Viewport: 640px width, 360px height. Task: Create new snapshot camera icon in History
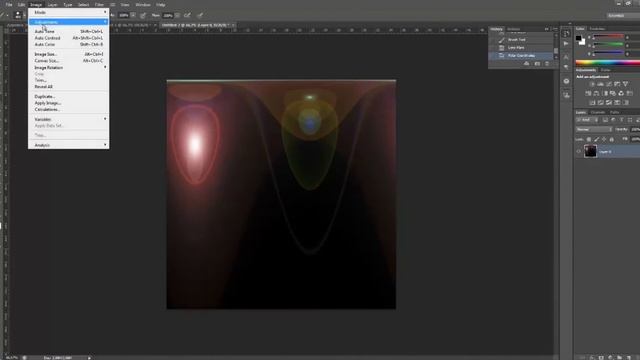click(537, 64)
